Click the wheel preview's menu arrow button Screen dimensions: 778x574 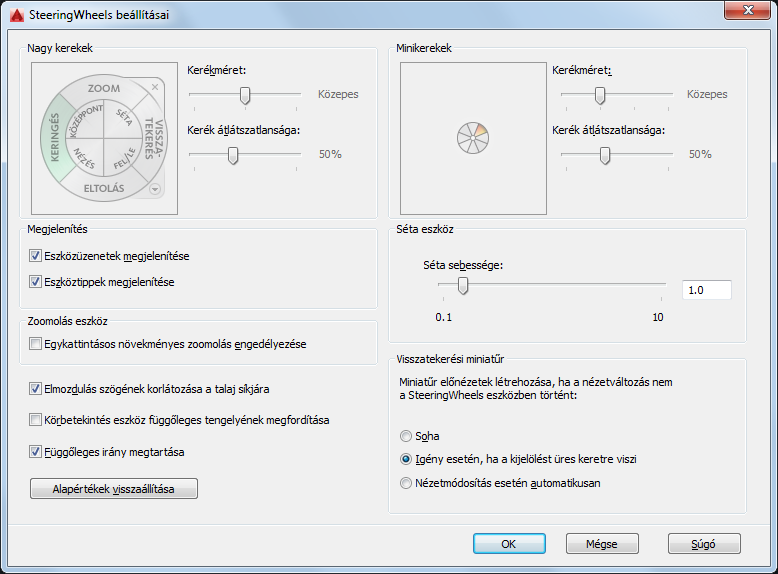click(x=155, y=189)
